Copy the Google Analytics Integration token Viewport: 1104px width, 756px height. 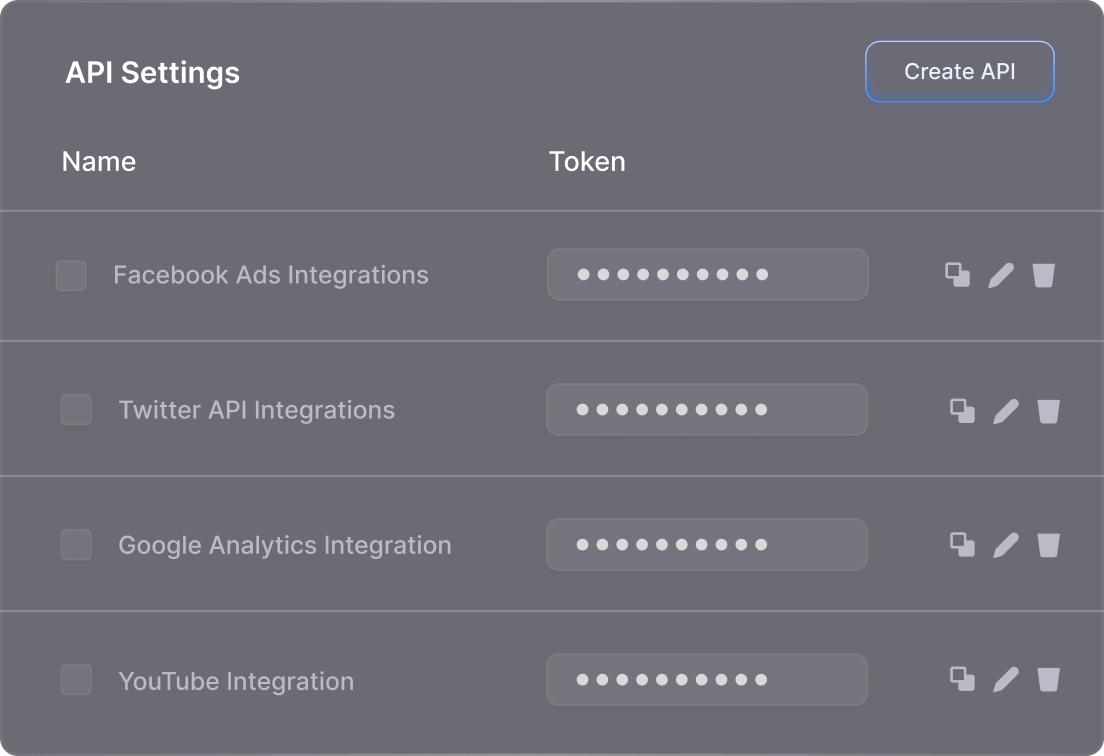(962, 545)
